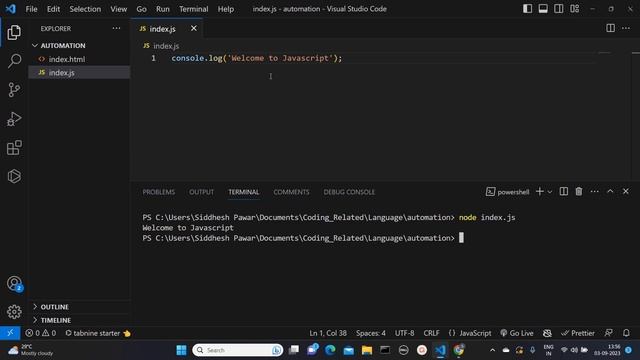Close the terminal panel
This screenshot has height=360, width=640.
pos(626,191)
